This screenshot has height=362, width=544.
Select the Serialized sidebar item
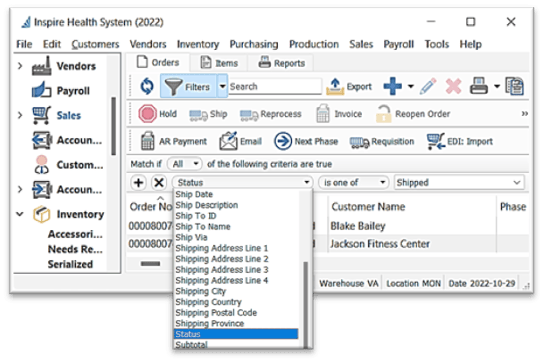point(70,264)
